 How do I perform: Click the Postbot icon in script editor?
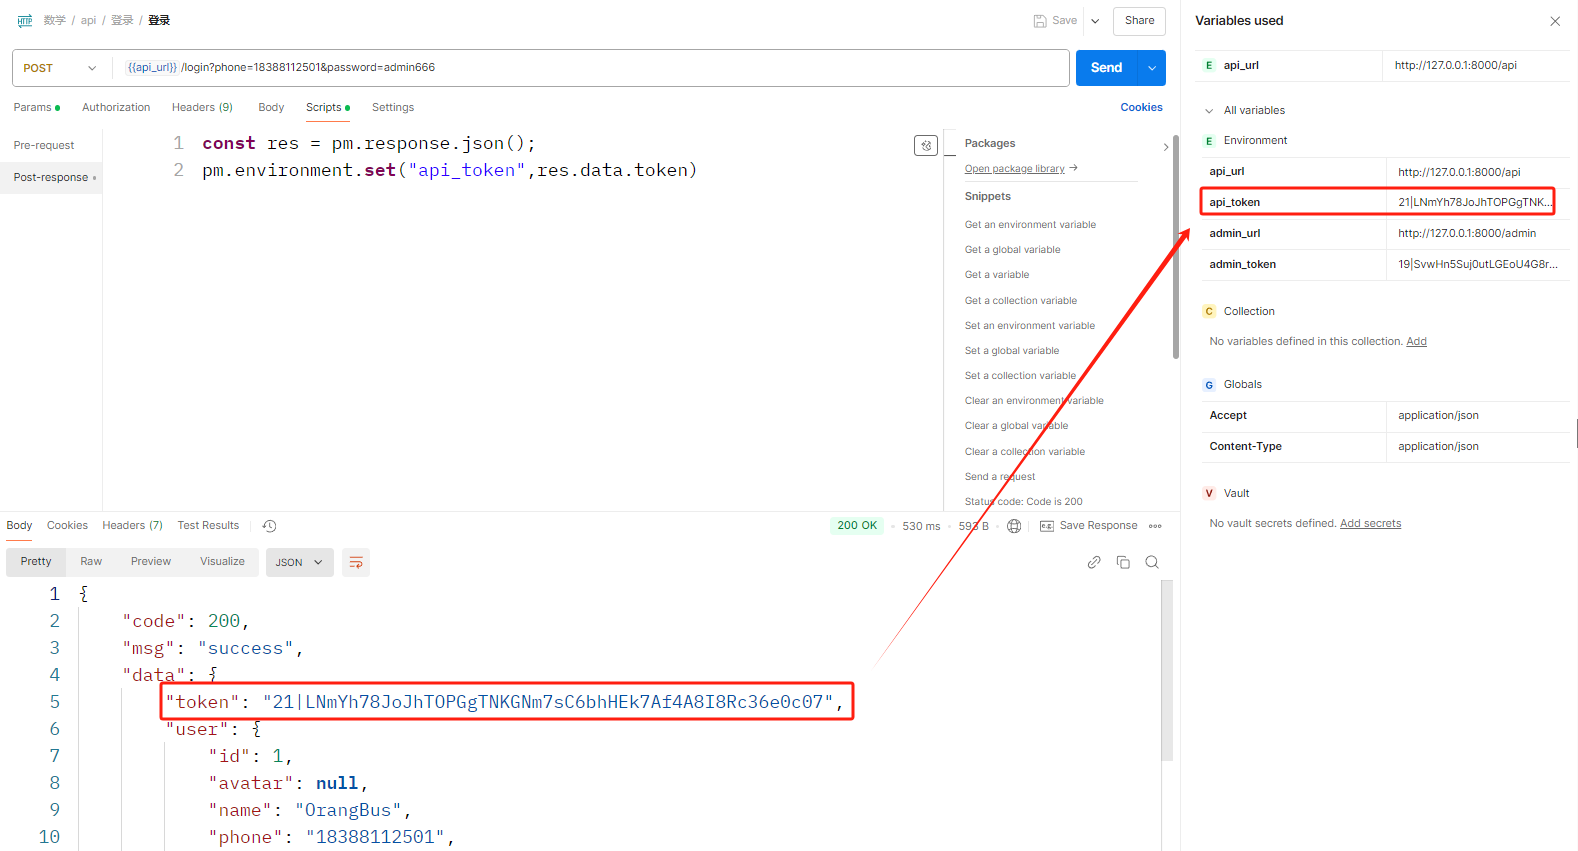[x=926, y=146]
